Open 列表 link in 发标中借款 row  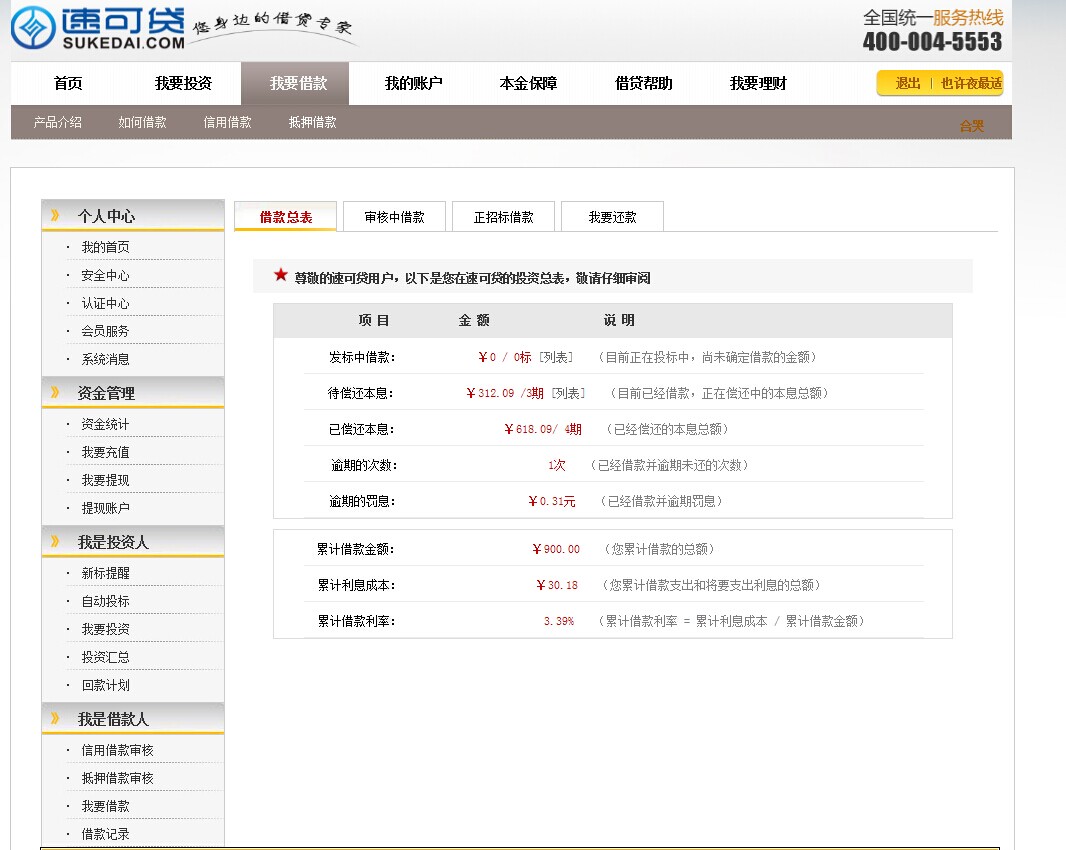tap(556, 357)
